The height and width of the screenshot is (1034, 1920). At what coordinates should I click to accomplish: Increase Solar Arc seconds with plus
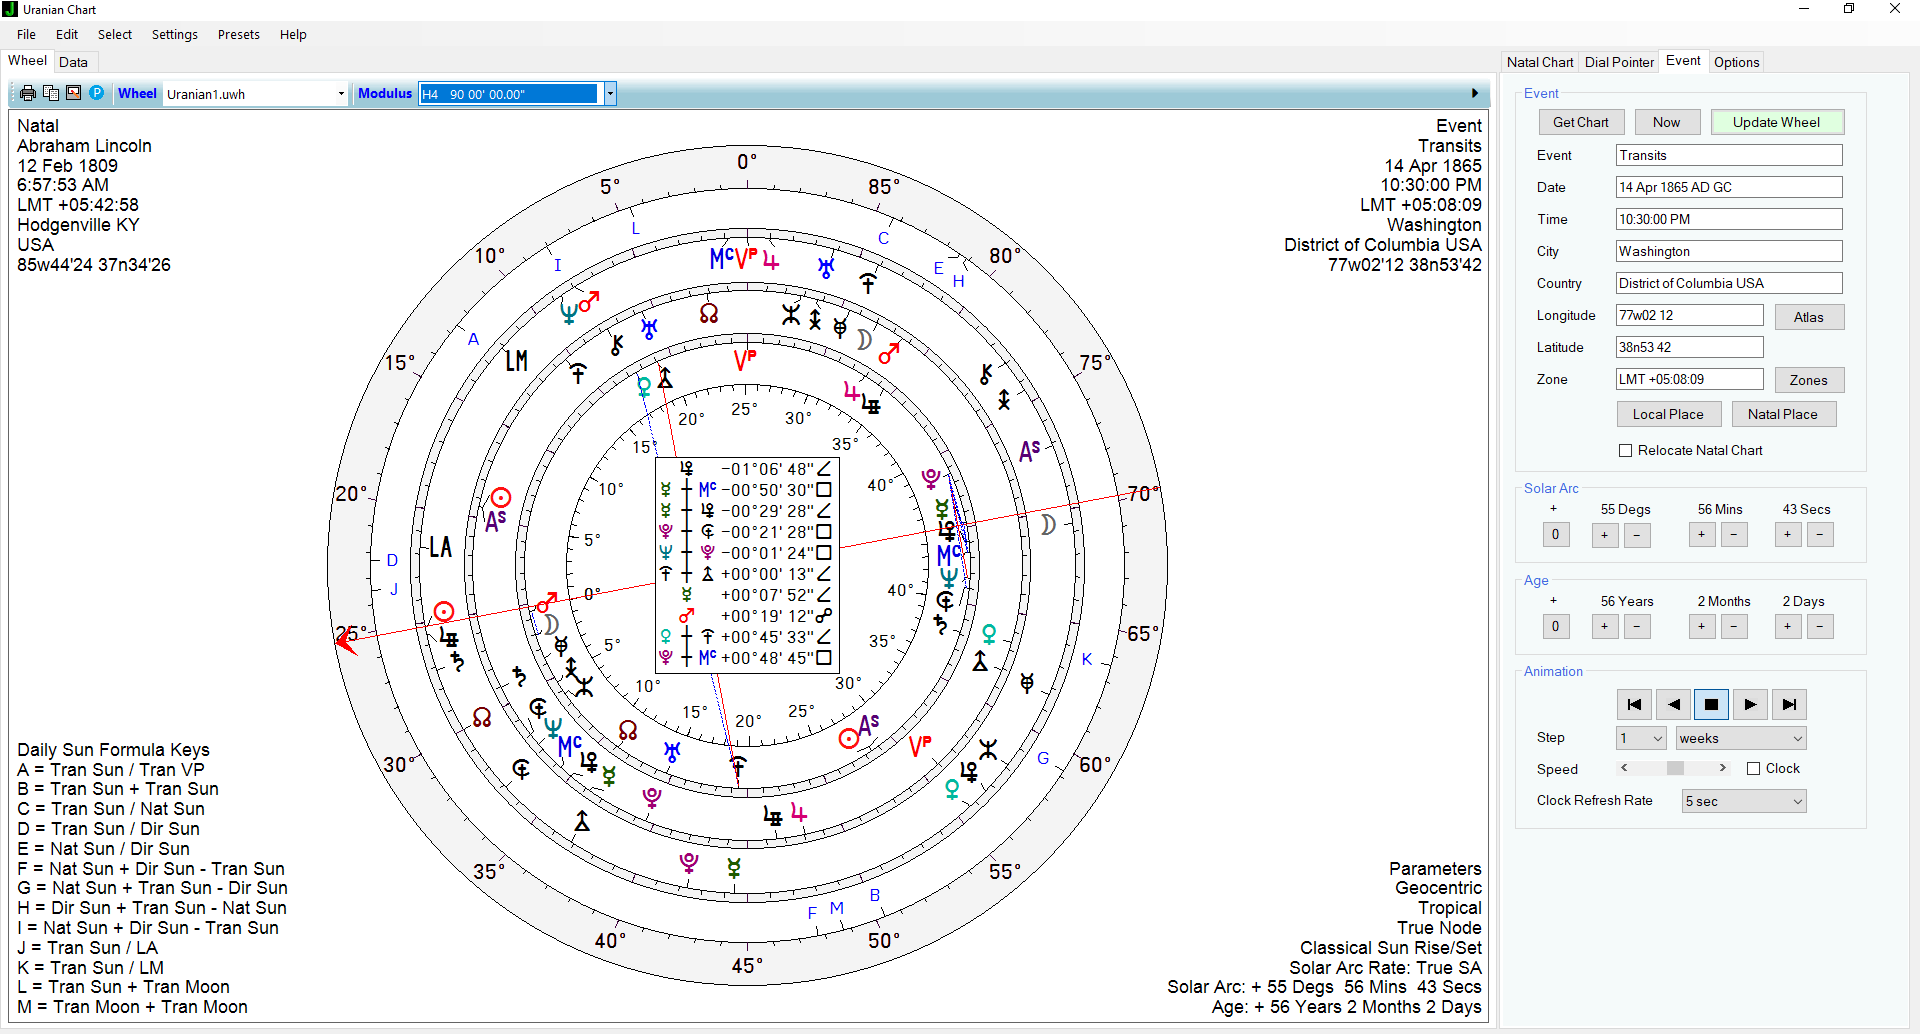click(1788, 535)
